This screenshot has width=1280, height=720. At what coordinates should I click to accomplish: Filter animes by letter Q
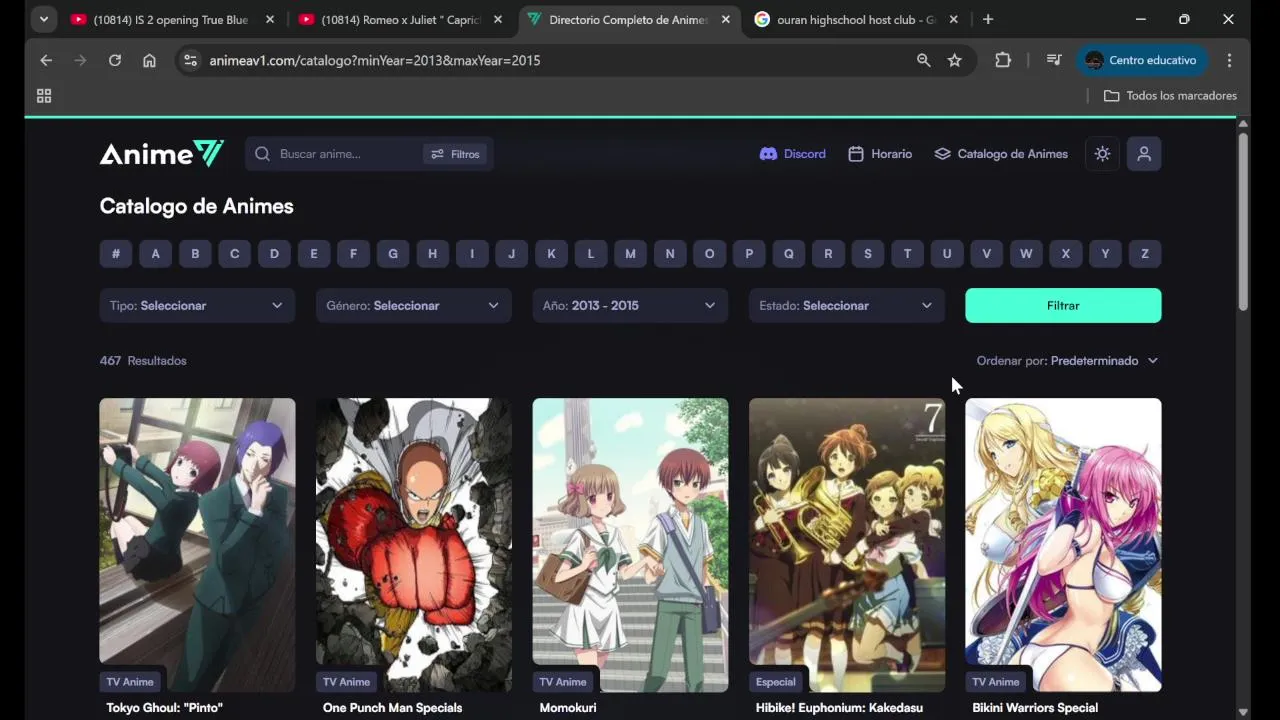[789, 254]
